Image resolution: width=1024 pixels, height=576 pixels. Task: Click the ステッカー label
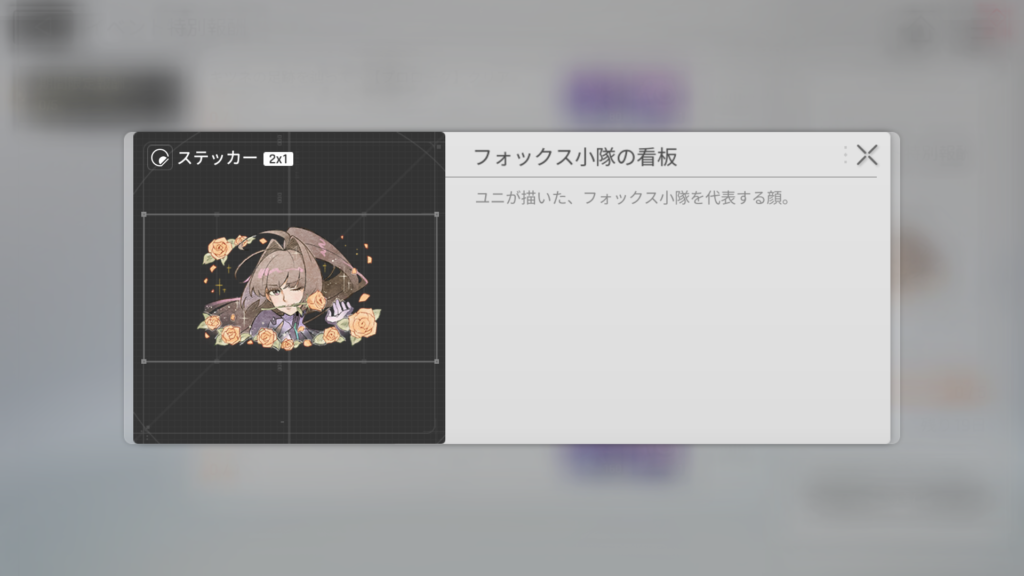coord(217,158)
